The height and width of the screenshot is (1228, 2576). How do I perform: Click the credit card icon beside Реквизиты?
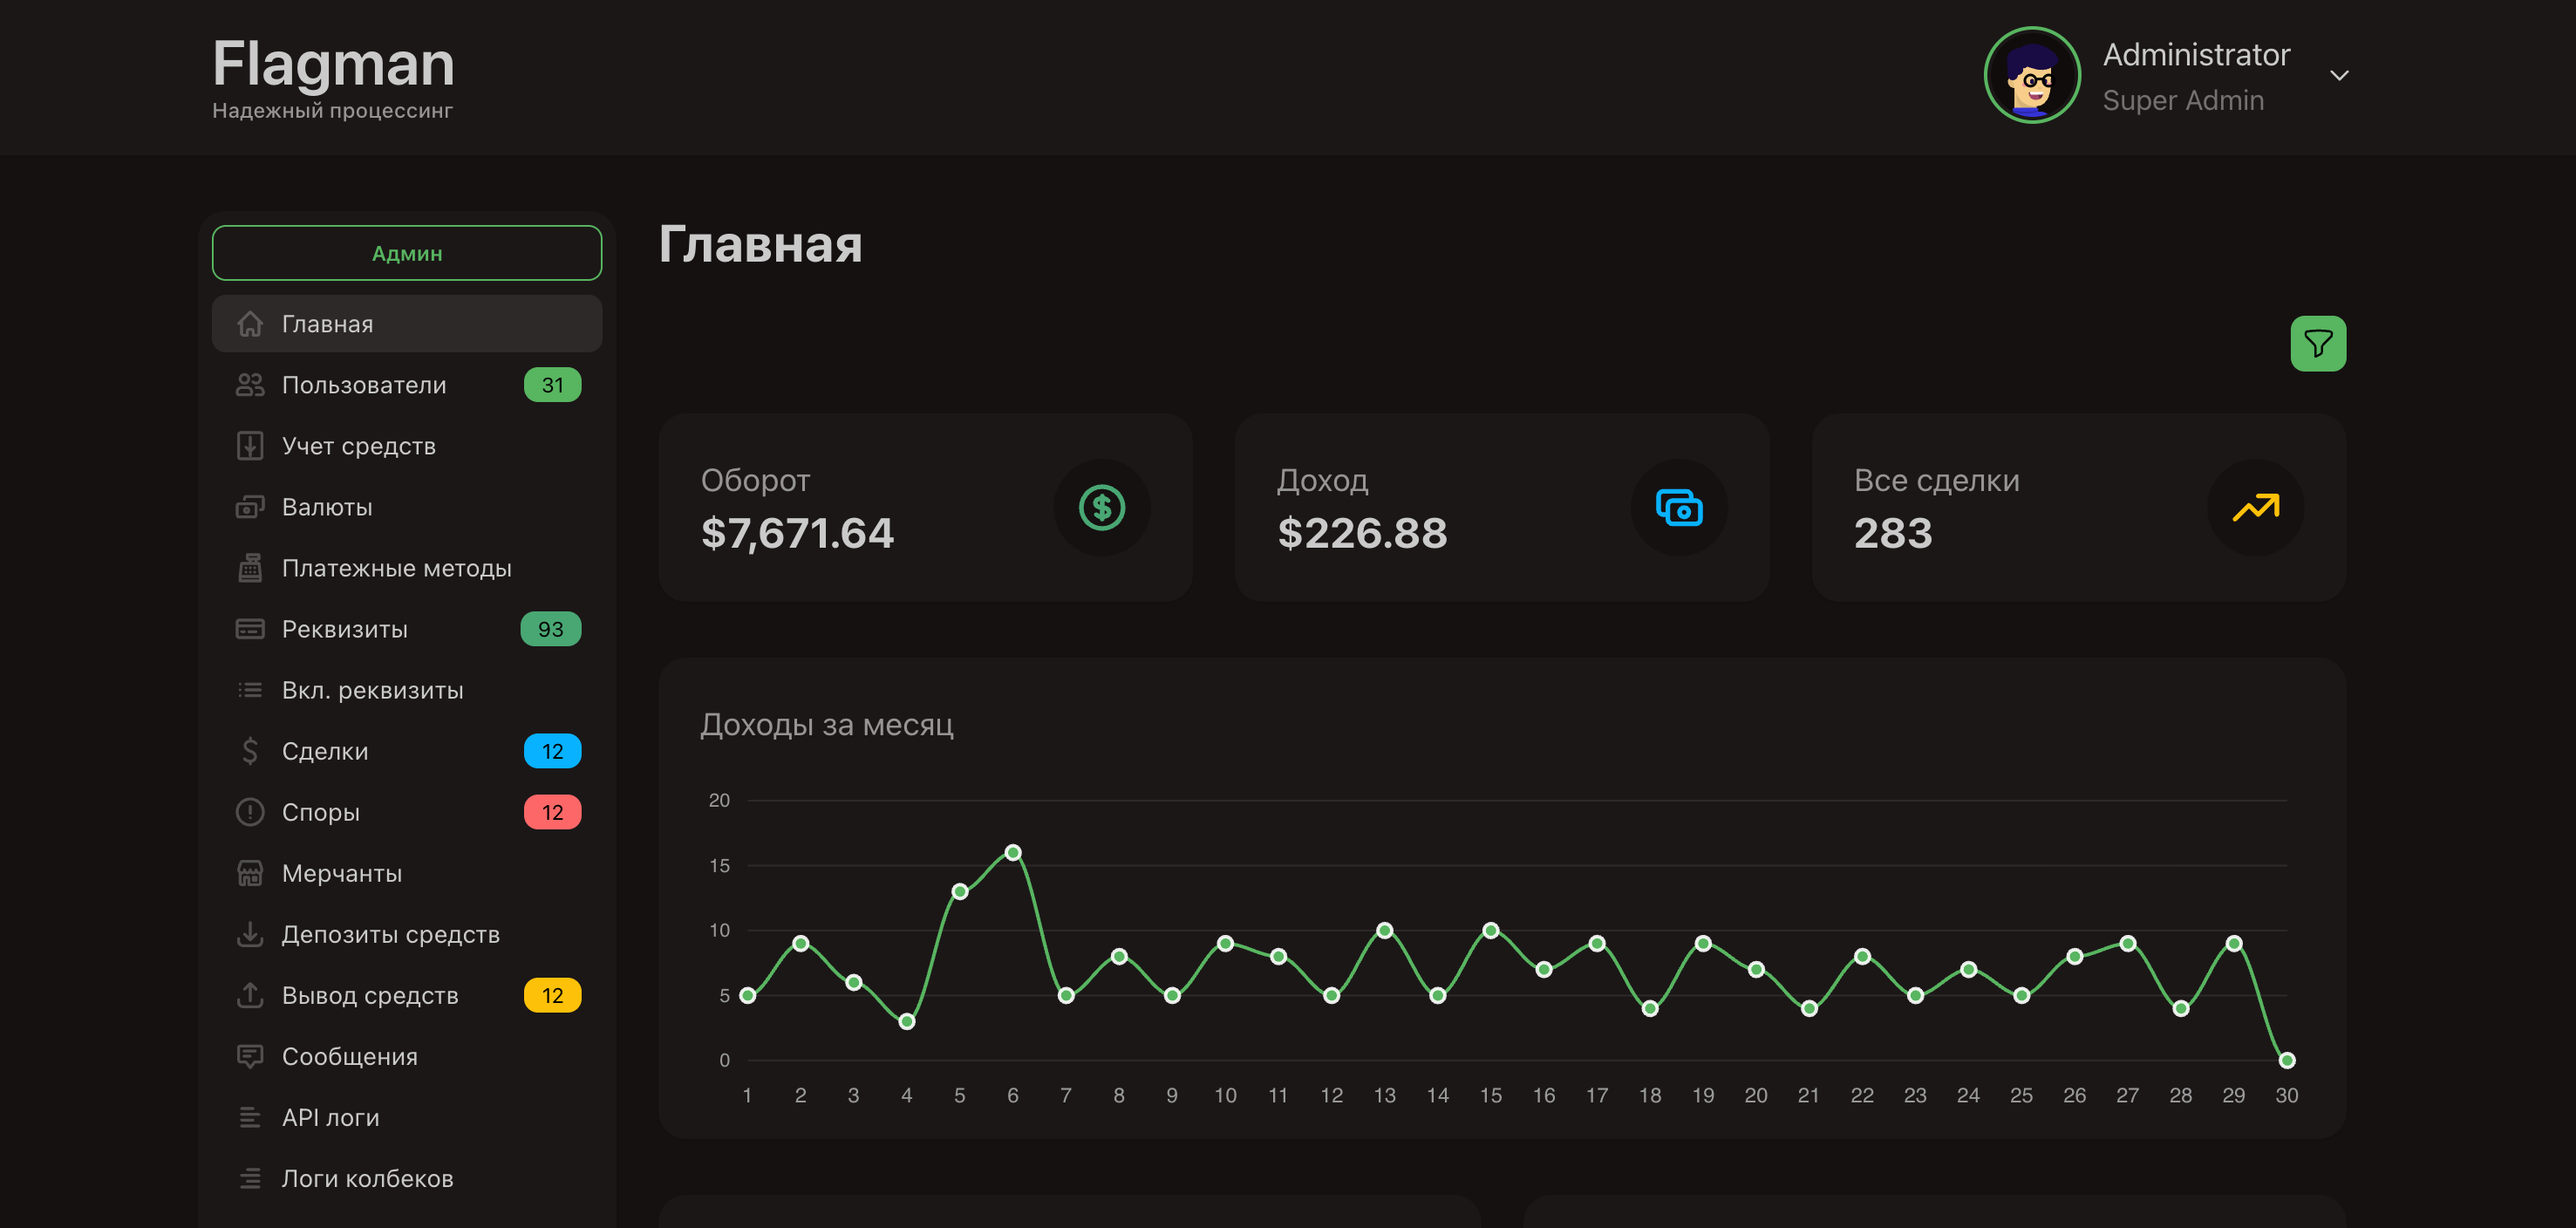tap(249, 629)
